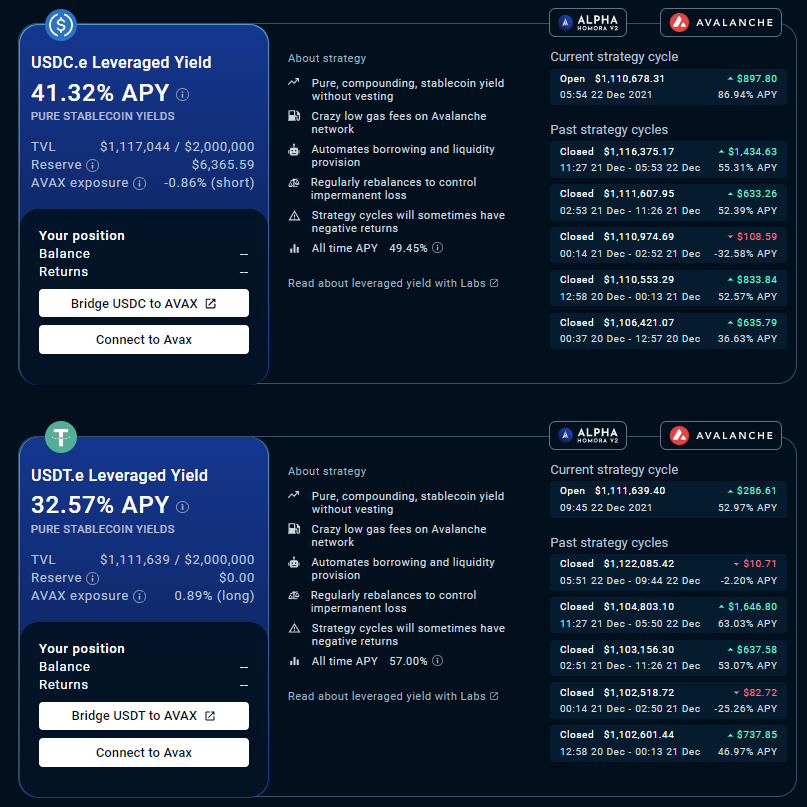Connect to Avax in USDT.e card
The width and height of the screenshot is (807, 807).
click(144, 753)
